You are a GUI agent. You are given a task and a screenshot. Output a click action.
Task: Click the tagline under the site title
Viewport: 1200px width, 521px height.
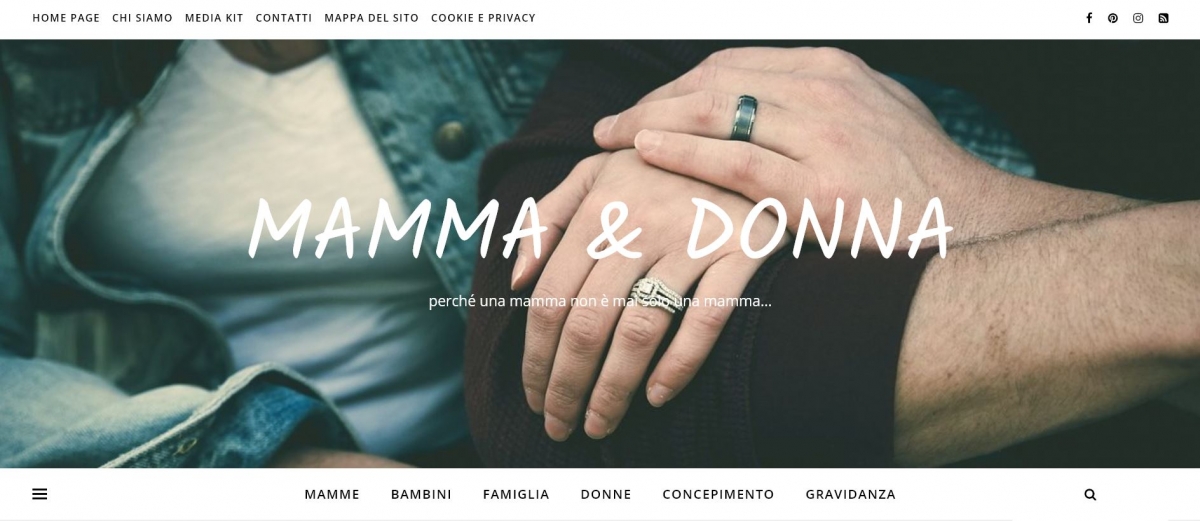pyautogui.click(x=600, y=301)
